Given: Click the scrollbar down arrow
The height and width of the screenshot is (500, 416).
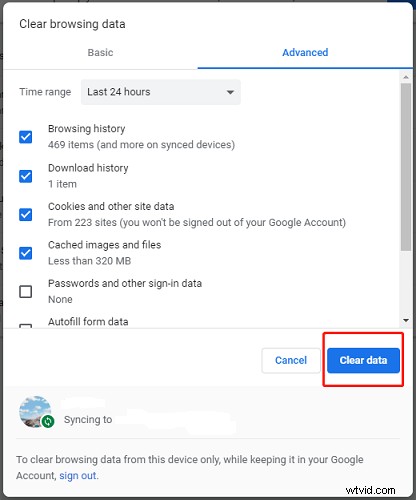Looking at the screenshot, I should [406, 320].
